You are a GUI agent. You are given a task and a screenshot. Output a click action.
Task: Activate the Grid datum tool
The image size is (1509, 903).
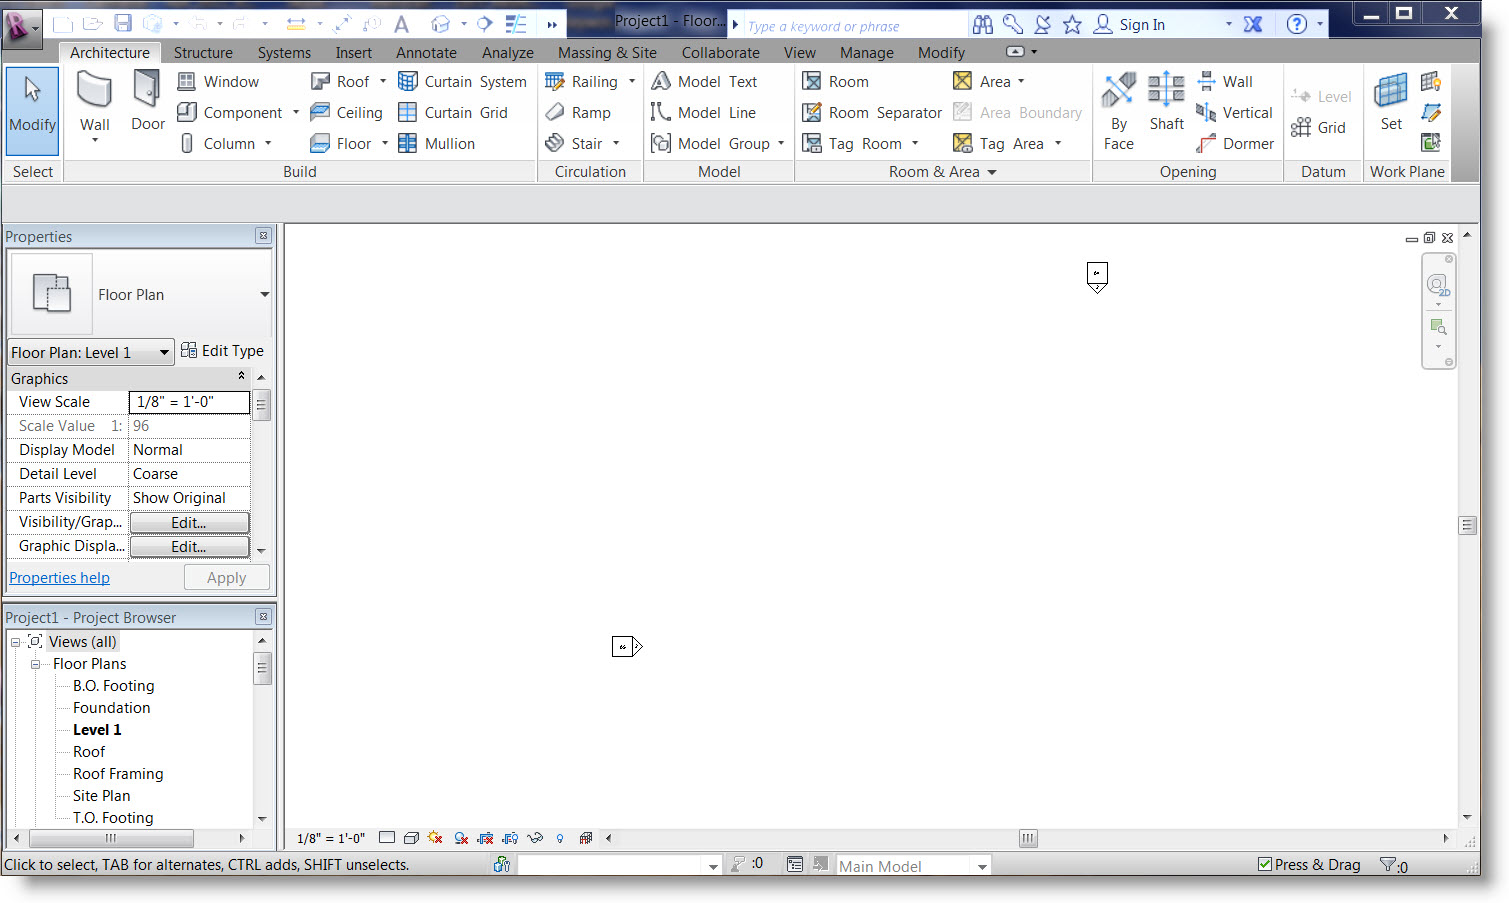point(1318,128)
